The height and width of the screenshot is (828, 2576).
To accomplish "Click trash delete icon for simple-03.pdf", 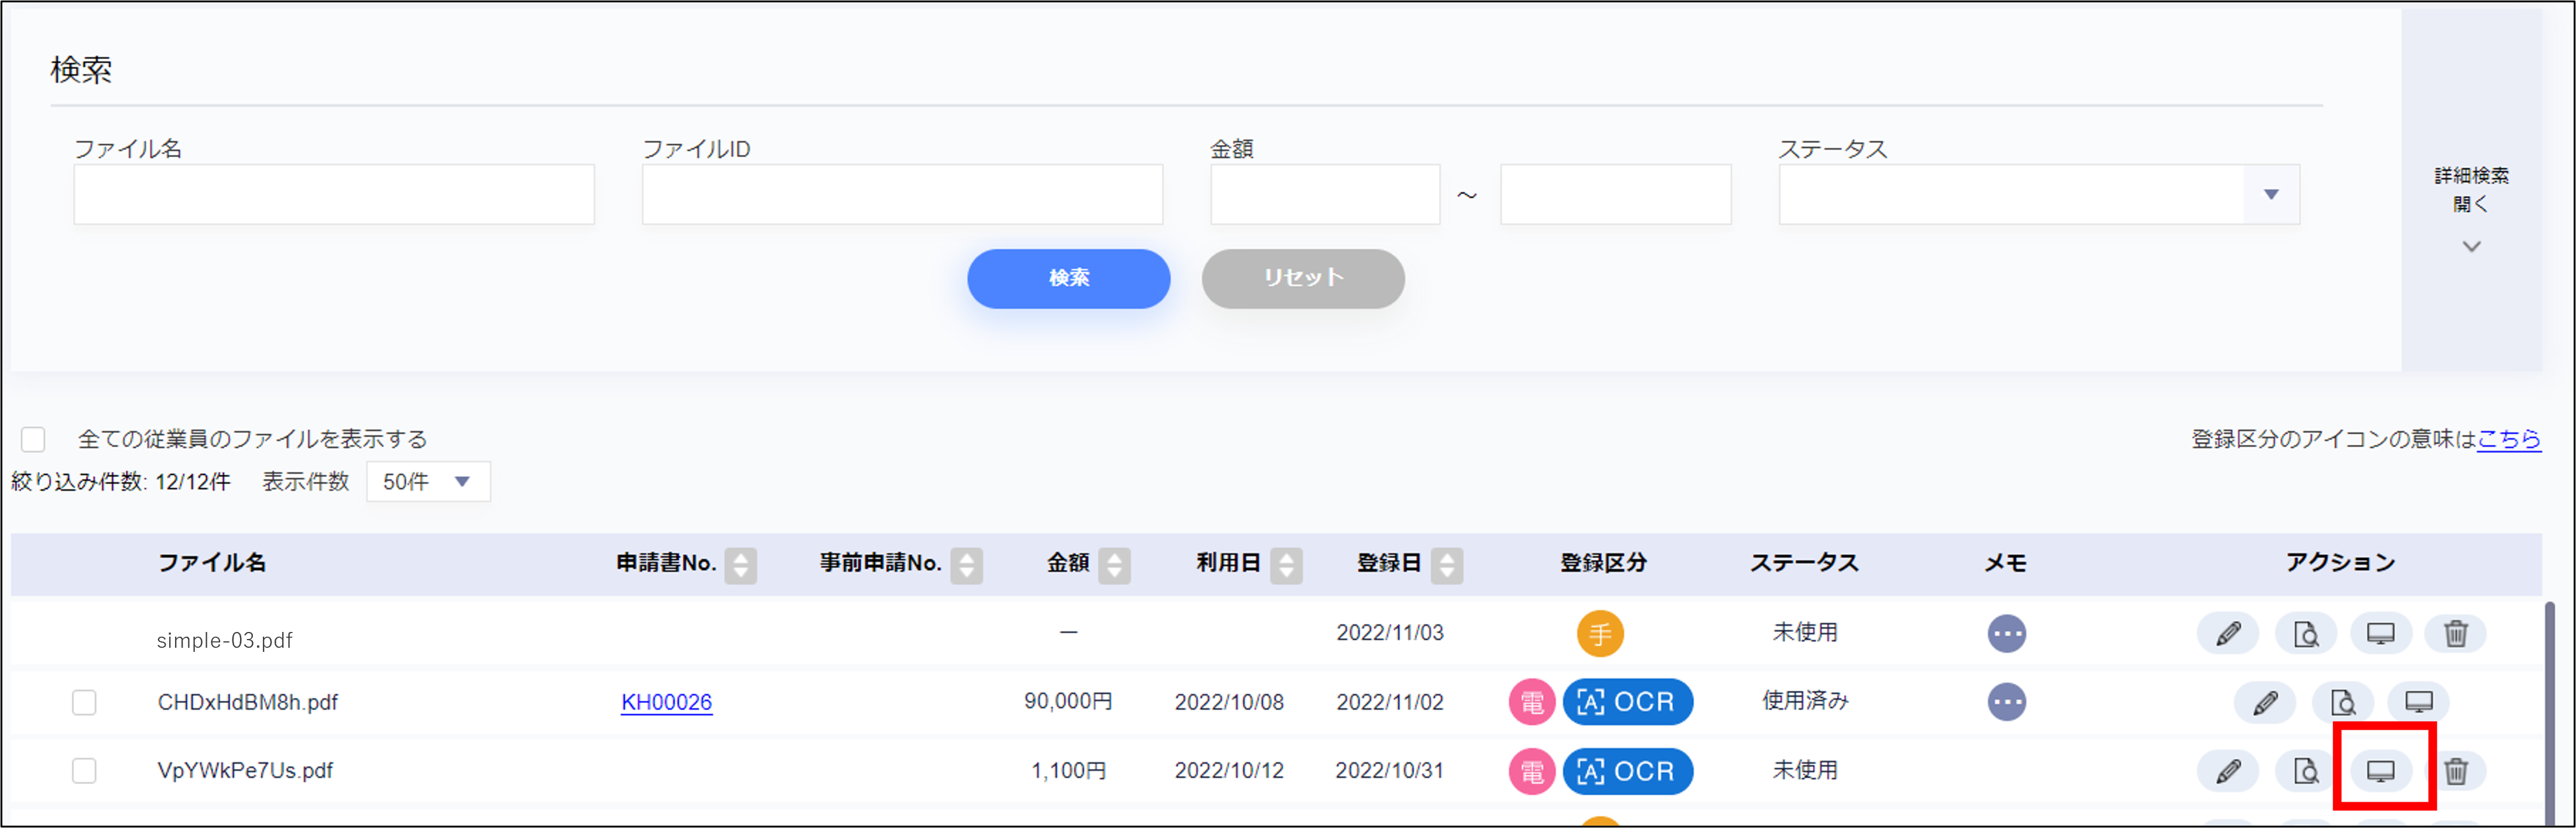I will (x=2455, y=634).
